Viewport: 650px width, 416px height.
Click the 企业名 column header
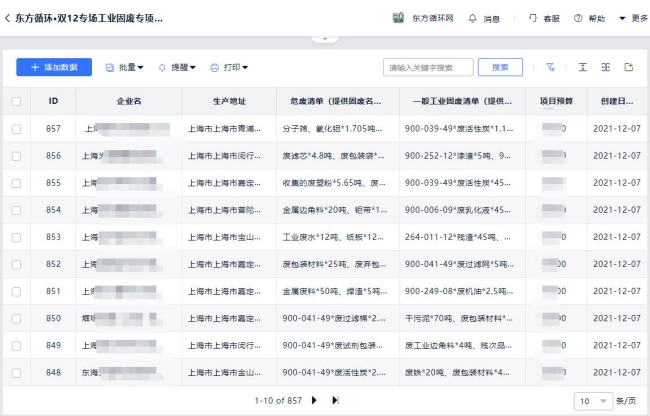click(x=129, y=101)
